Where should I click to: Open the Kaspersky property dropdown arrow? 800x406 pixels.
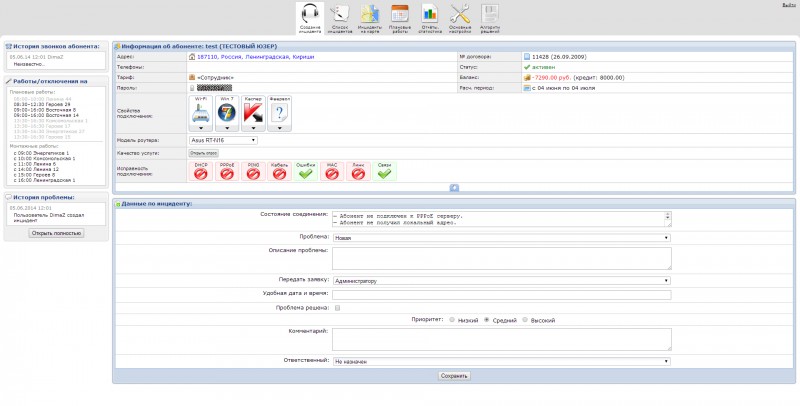click(x=253, y=128)
